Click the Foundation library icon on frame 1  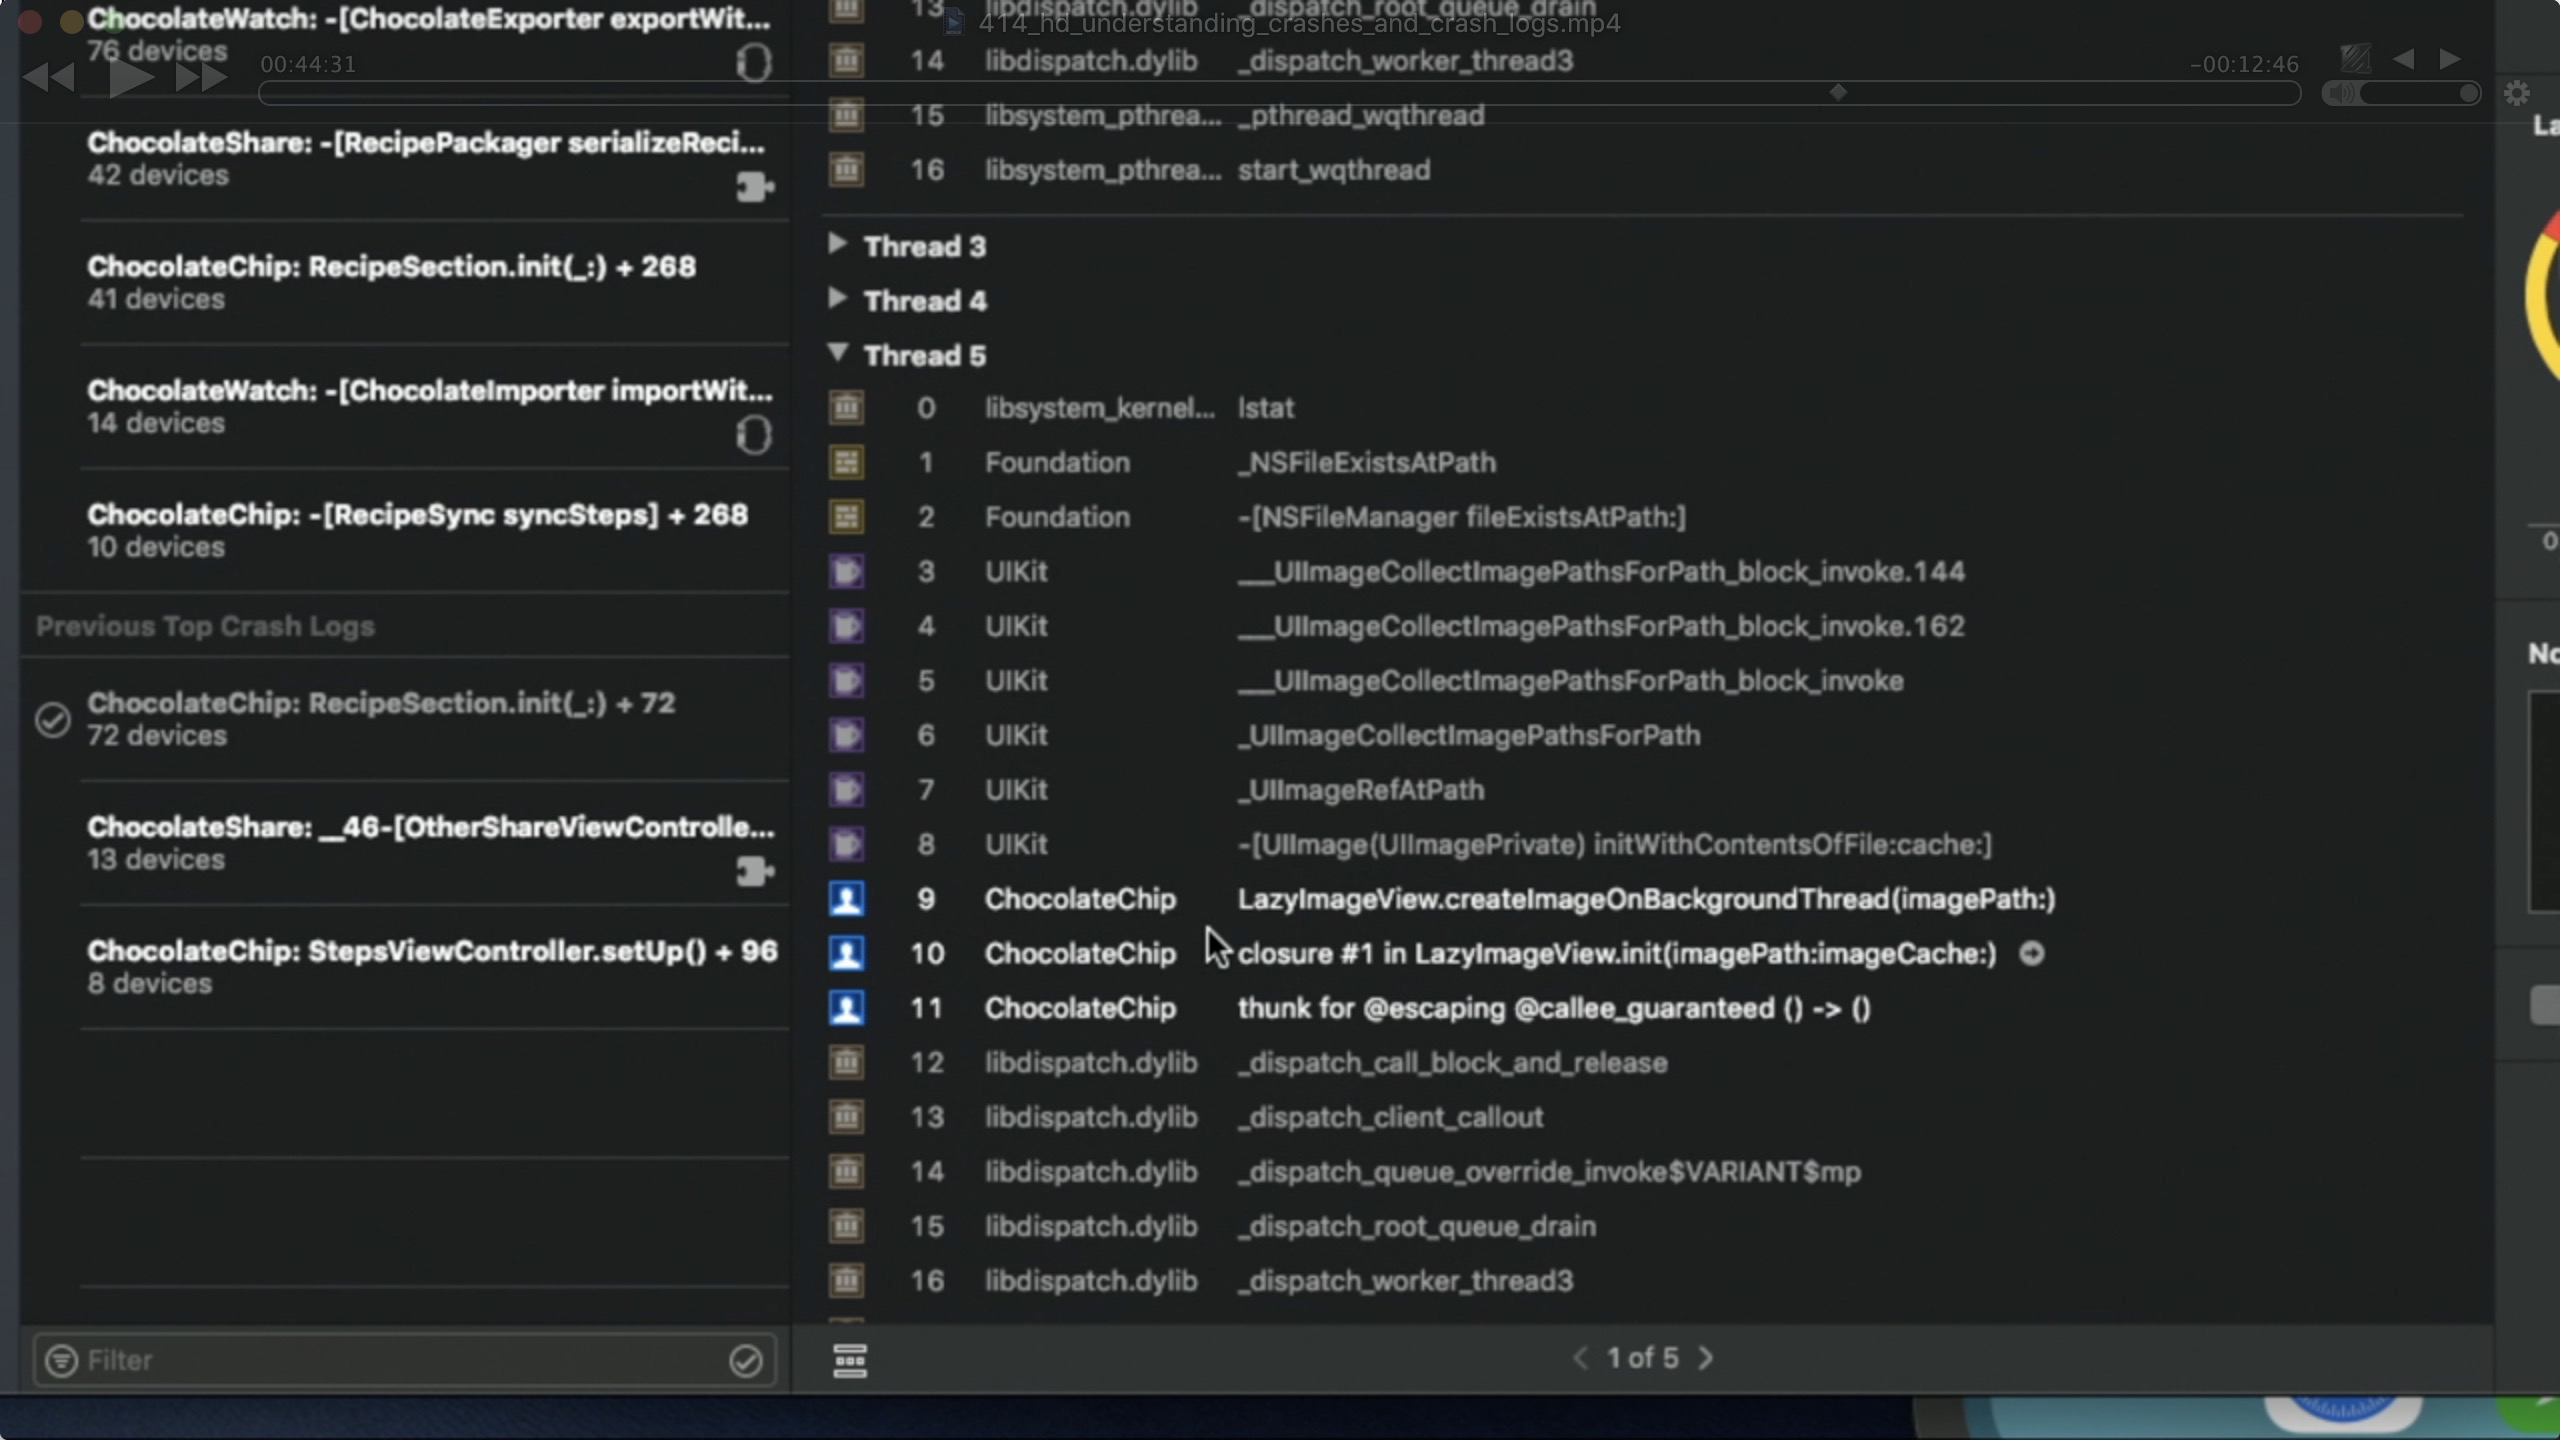(x=846, y=463)
